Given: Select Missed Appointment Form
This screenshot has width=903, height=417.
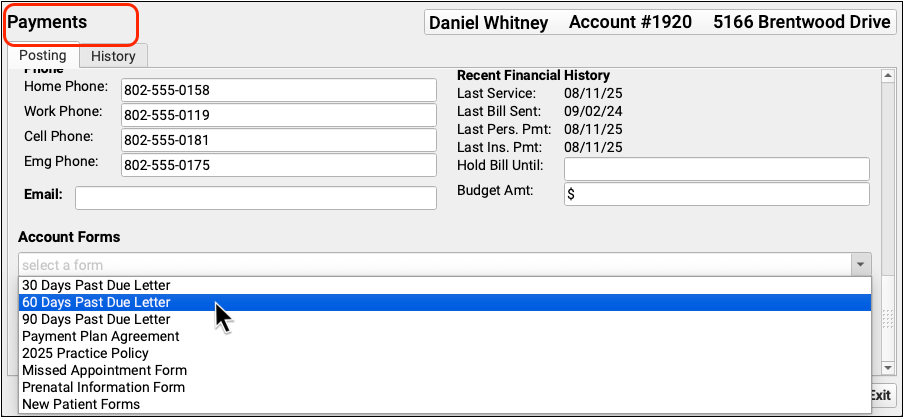Looking at the screenshot, I should 101,370.
